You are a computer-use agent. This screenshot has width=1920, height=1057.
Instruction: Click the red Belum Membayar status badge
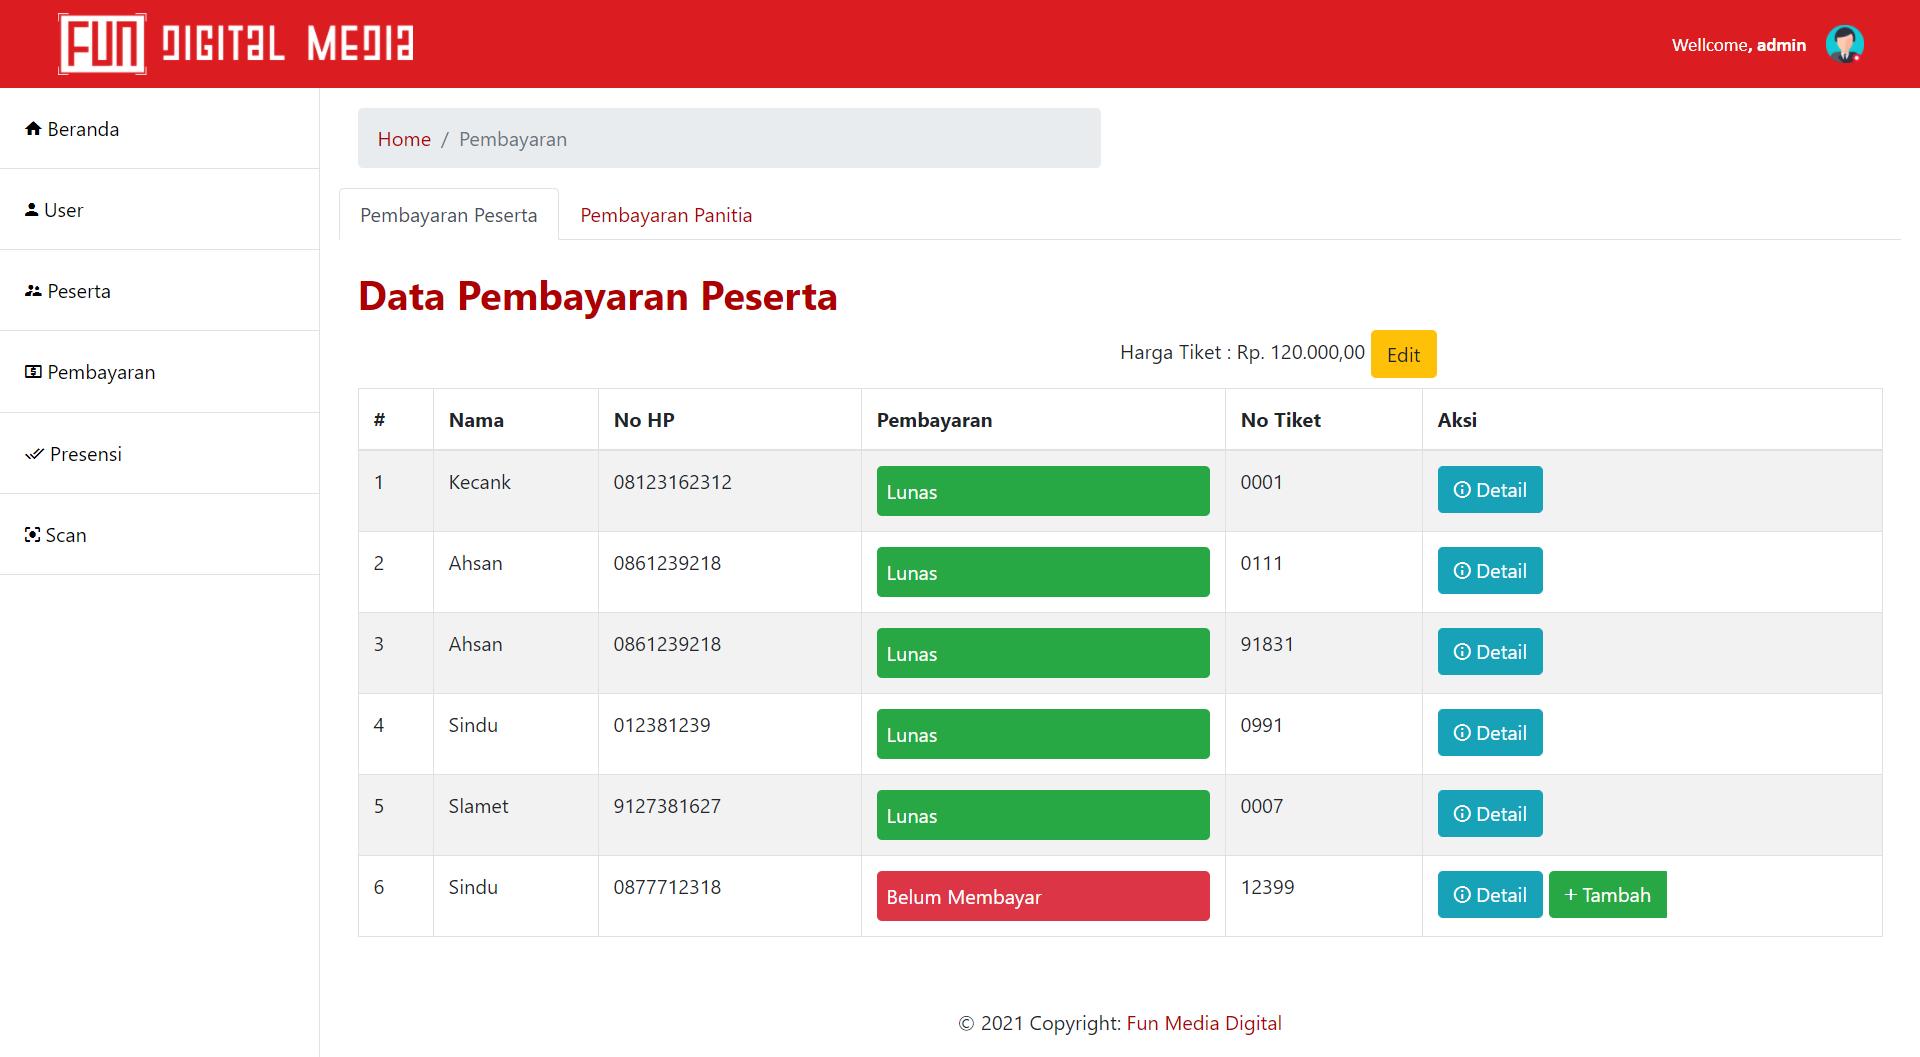click(1042, 896)
